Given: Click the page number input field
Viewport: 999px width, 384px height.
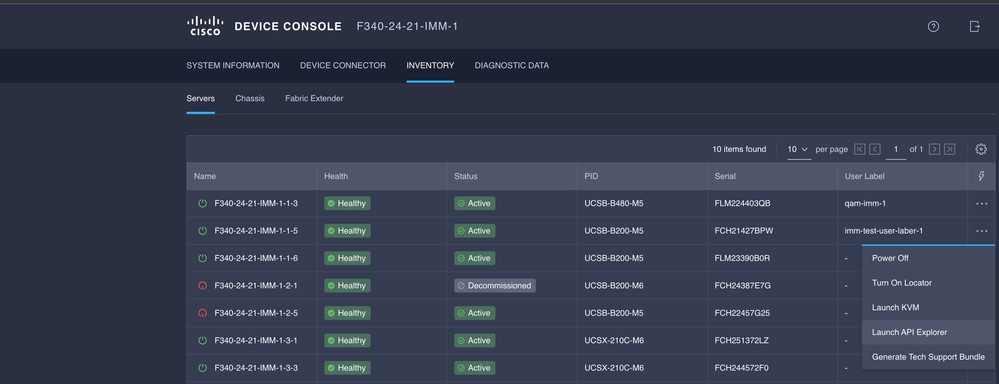Looking at the screenshot, I should (896, 150).
